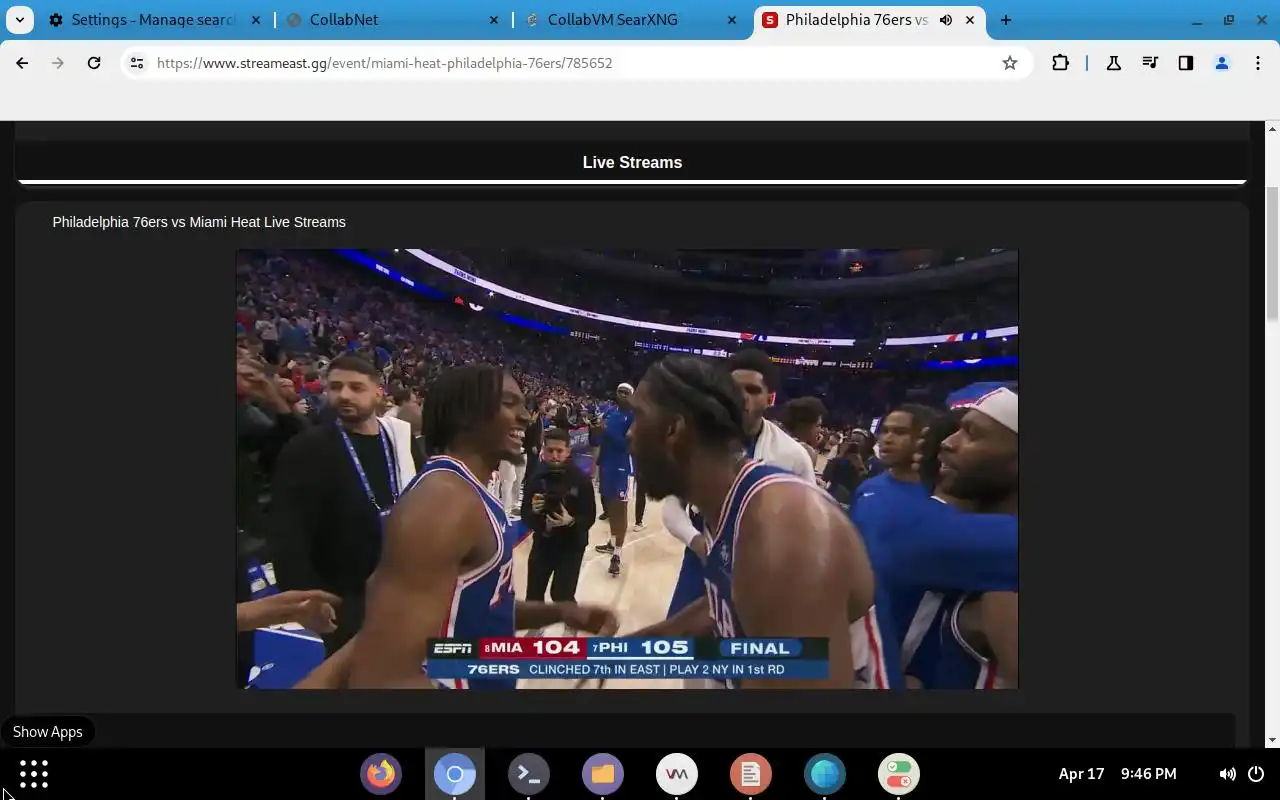Show Apps grid in the taskbar

(x=34, y=774)
